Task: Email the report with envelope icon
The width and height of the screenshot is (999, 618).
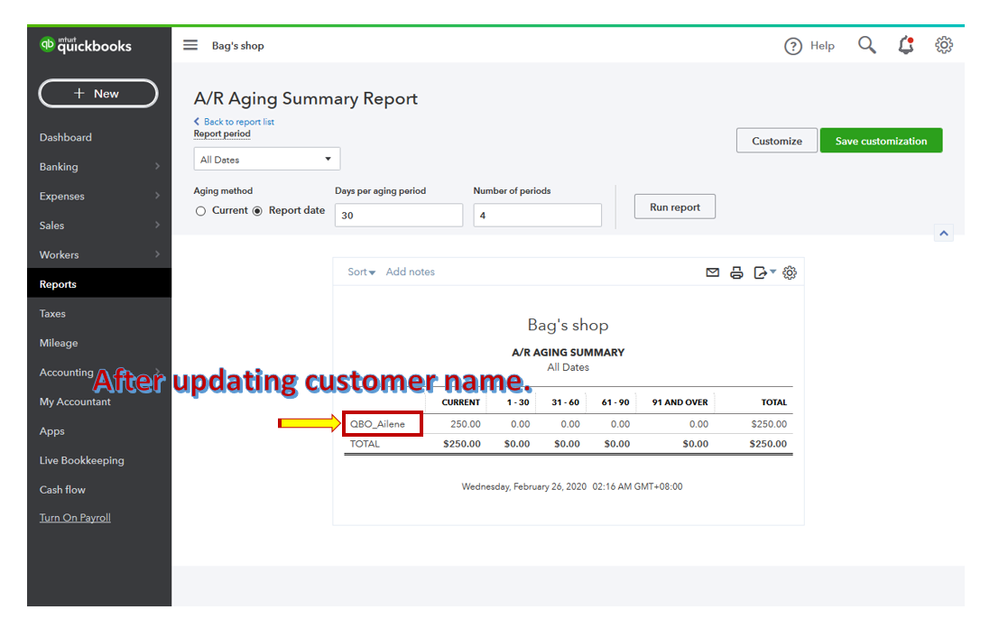Action: click(x=712, y=273)
